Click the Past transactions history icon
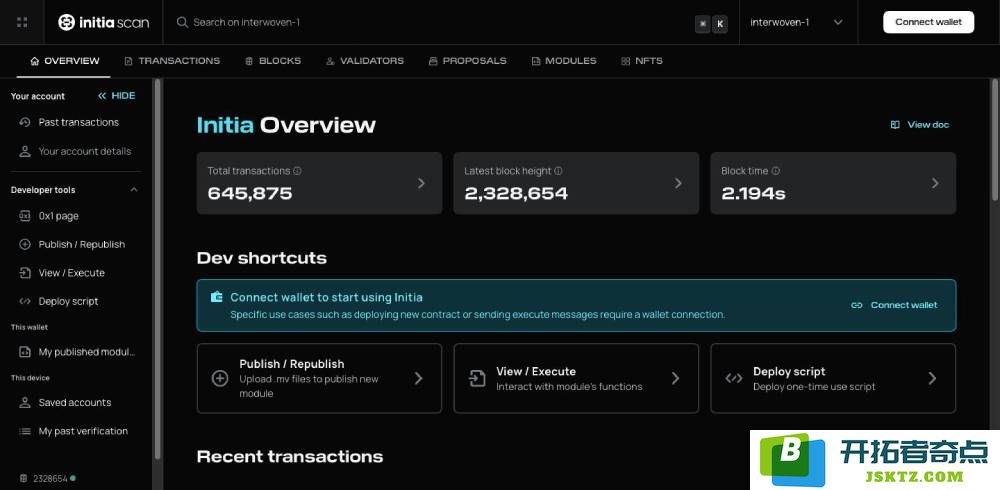This screenshot has width=1000, height=490. [x=25, y=122]
